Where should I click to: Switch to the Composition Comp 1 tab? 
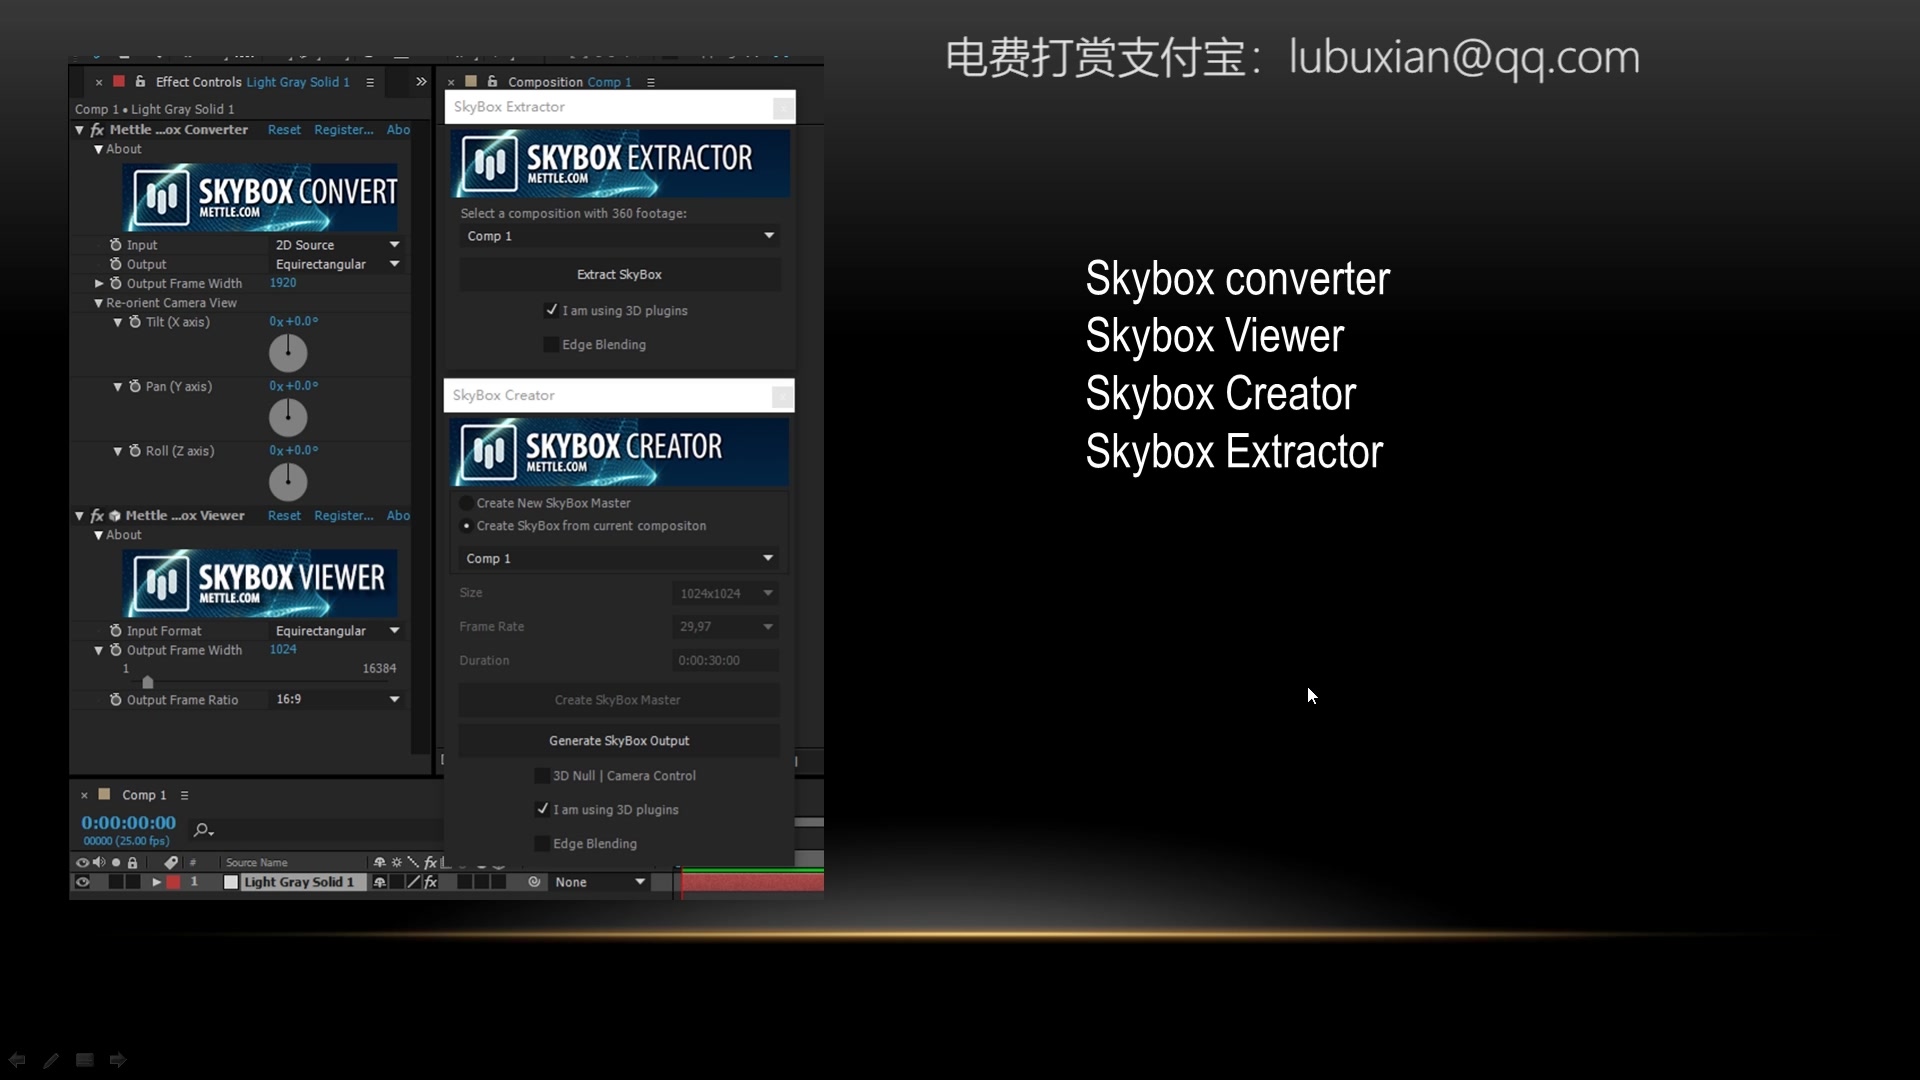click(569, 82)
